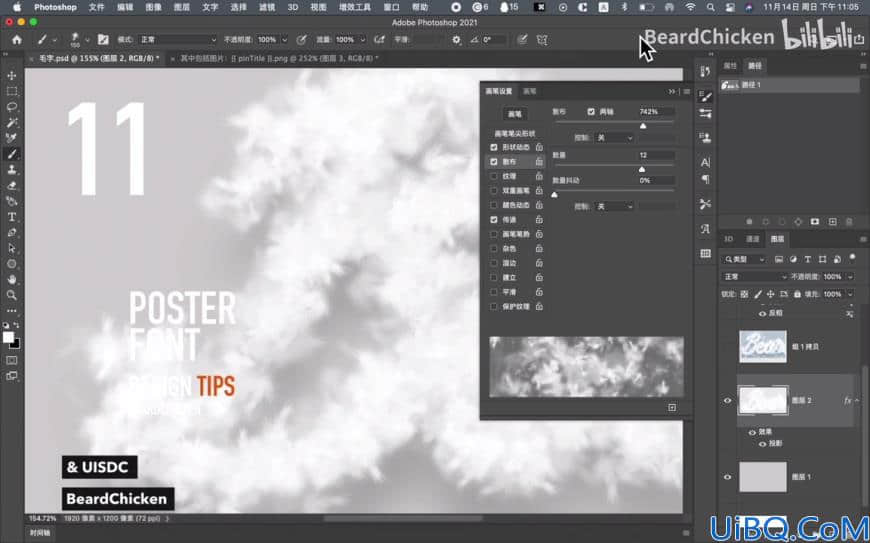Enable 纹理 checkbox in brush settings
This screenshot has width=870, height=543.
click(494, 176)
